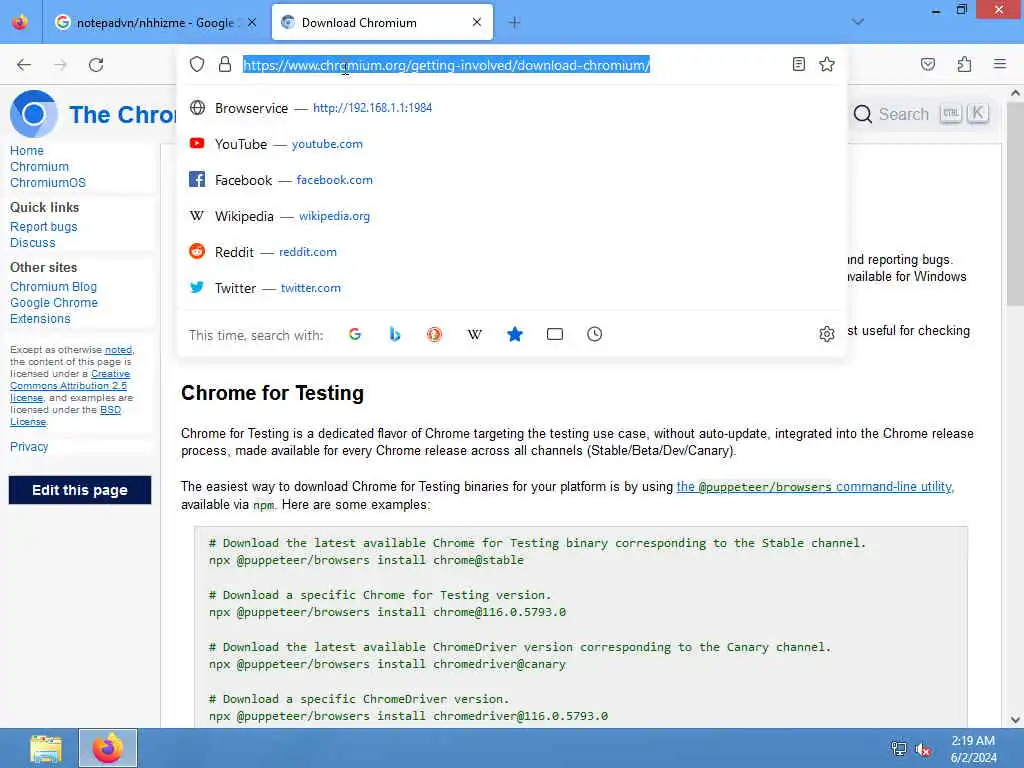The height and width of the screenshot is (768, 1024).
Task: Open the ChromiumOS sidebar link
Action: (x=48, y=183)
